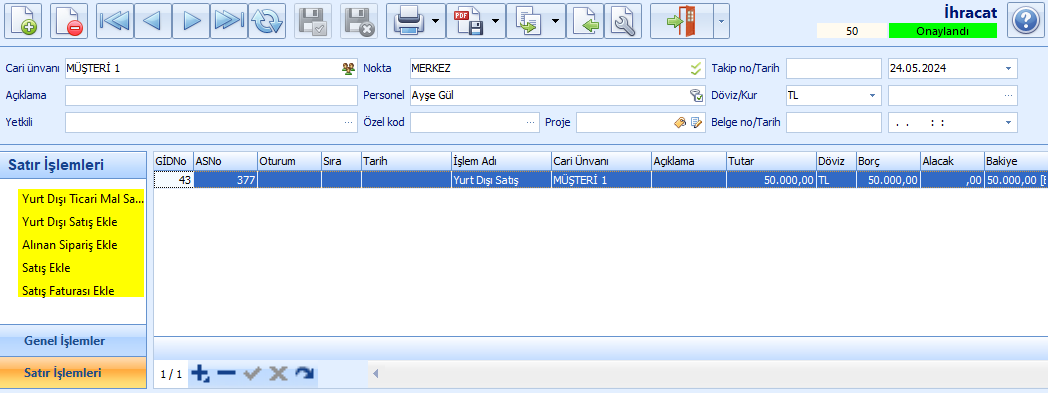The width and height of the screenshot is (1048, 393).
Task: Click the curved arrow icon in grid navigator
Action: tap(305, 374)
